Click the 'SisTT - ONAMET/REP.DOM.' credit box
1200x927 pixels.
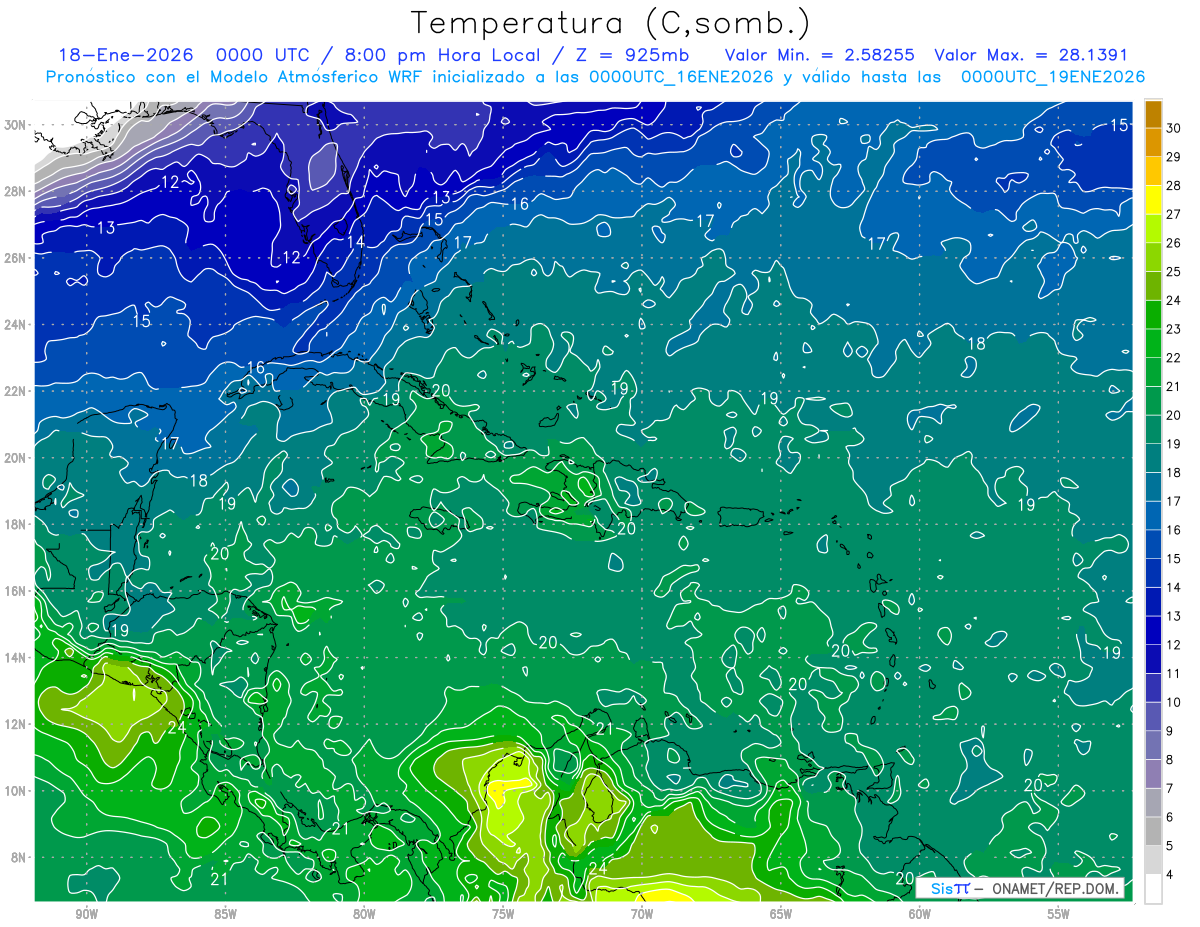[x=1020, y=888]
